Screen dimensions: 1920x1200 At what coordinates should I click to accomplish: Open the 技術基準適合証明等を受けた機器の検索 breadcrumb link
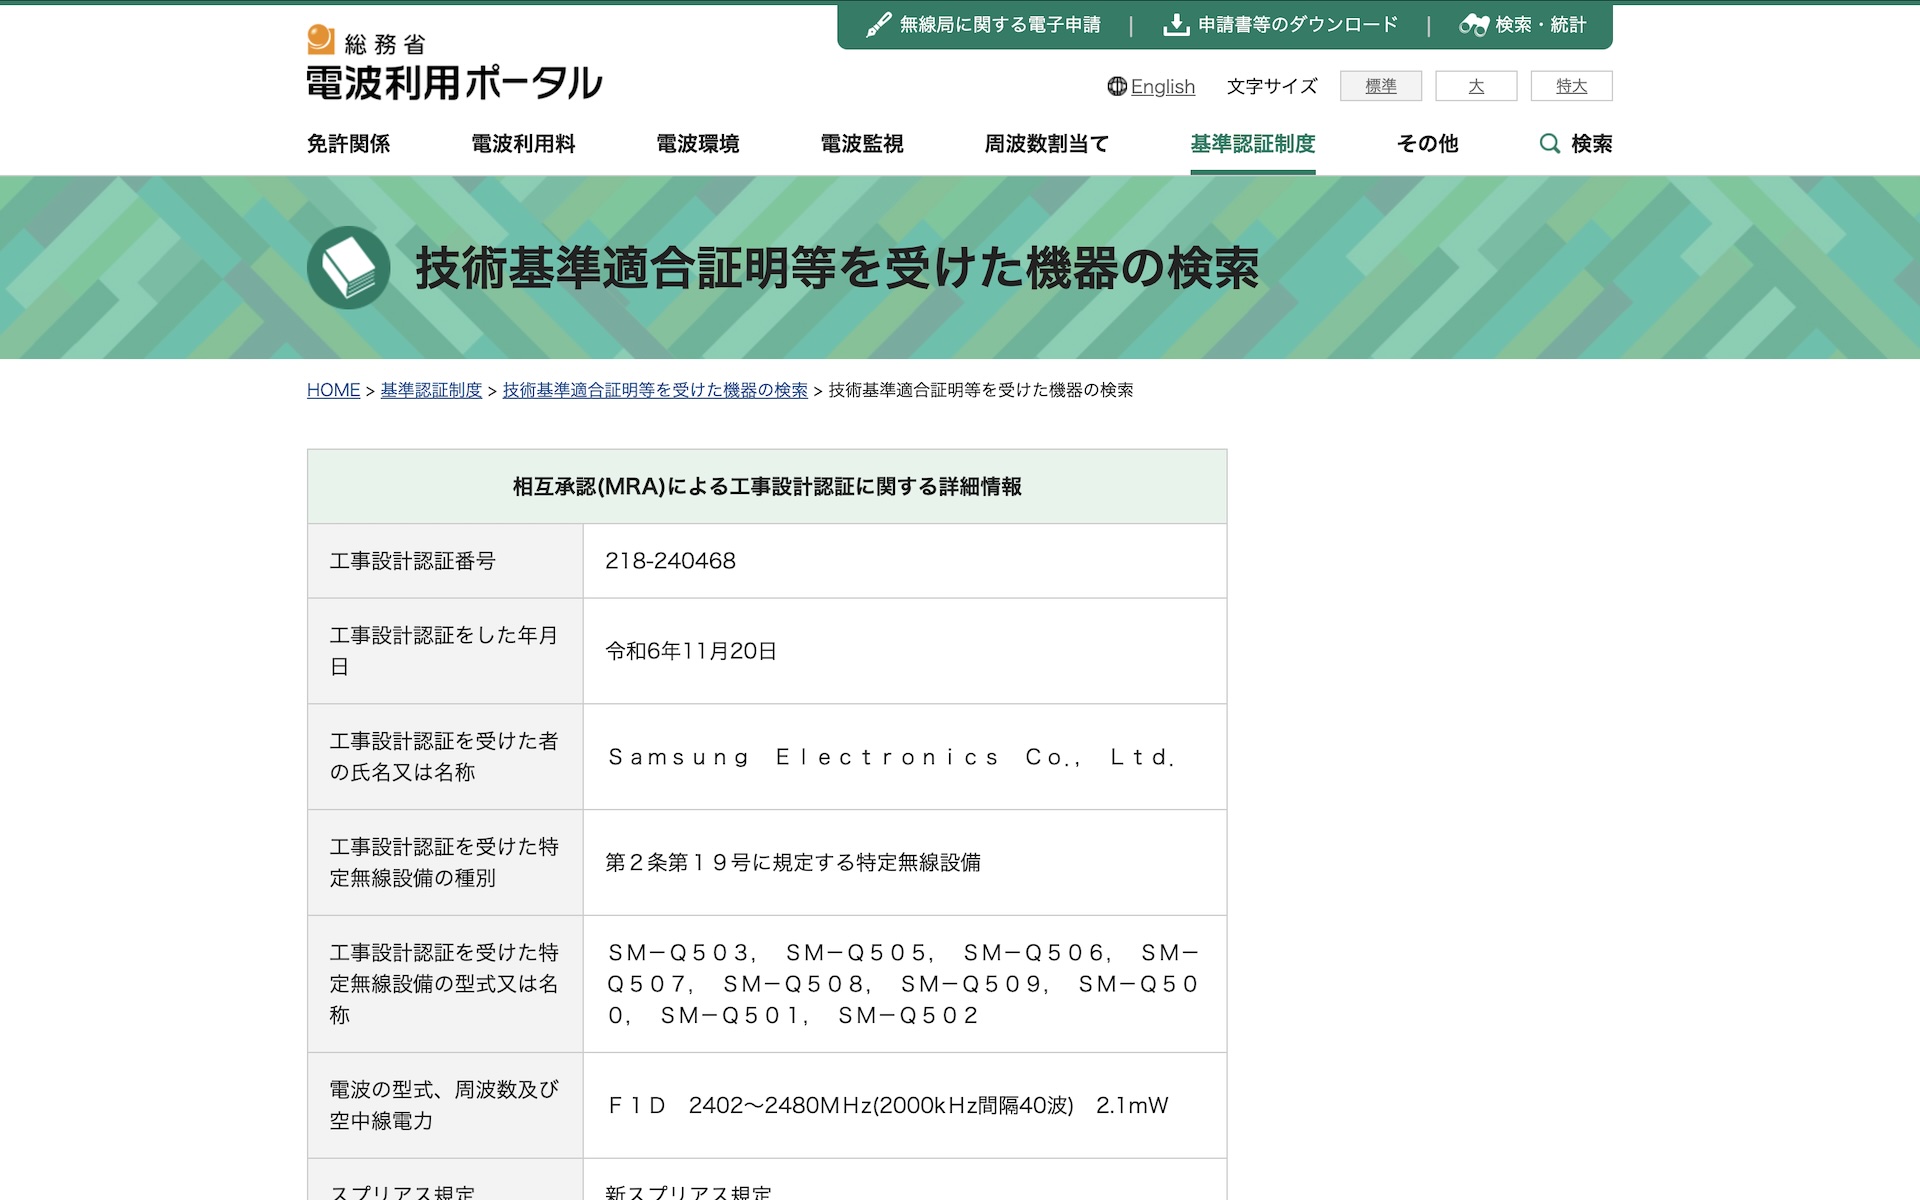pyautogui.click(x=654, y=390)
